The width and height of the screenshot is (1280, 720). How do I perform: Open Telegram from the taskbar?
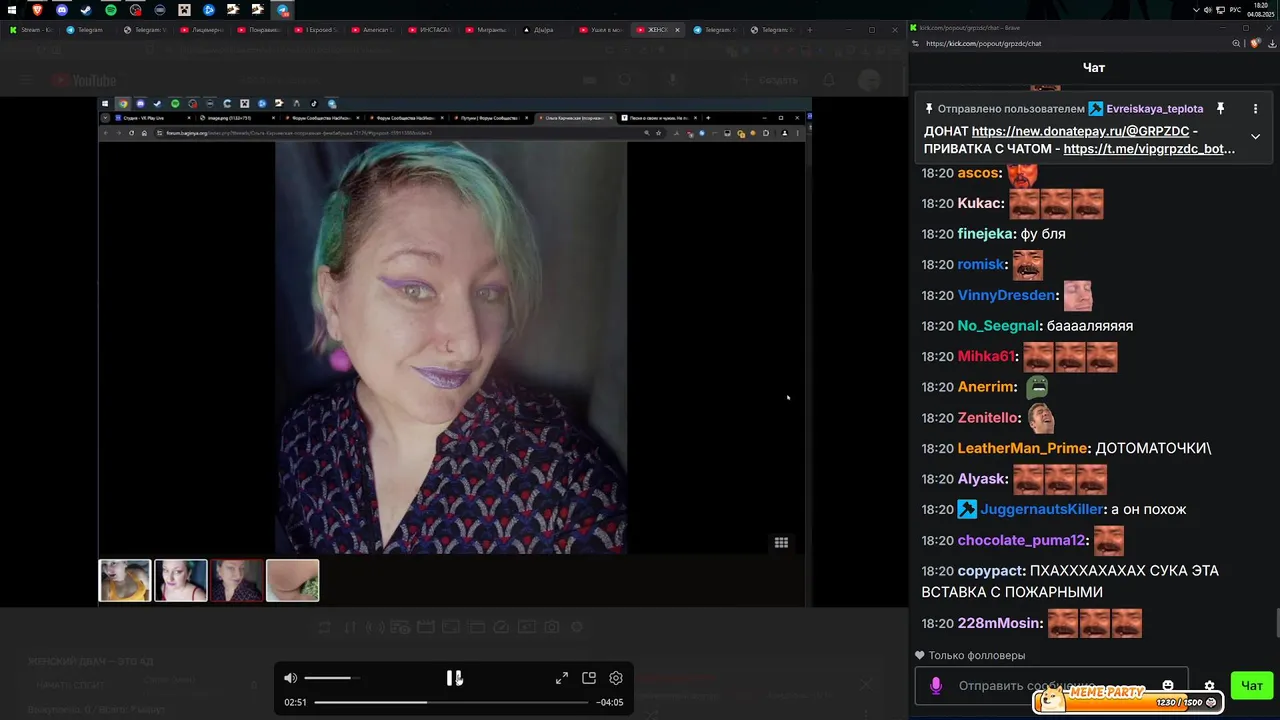click(283, 10)
